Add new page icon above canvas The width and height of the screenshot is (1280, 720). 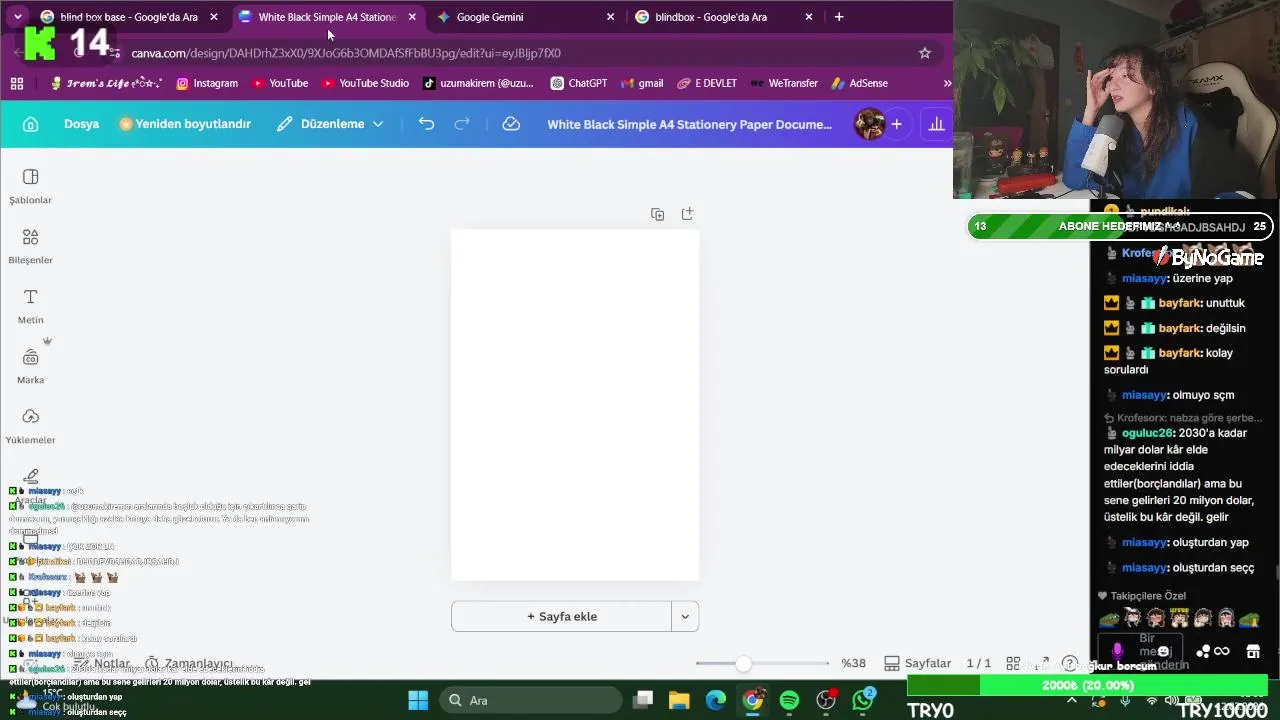point(687,214)
